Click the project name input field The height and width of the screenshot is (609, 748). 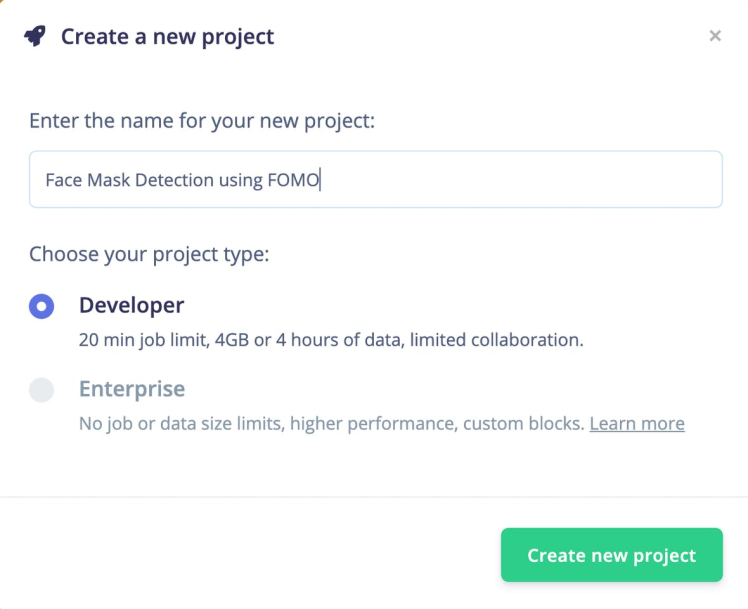375,180
